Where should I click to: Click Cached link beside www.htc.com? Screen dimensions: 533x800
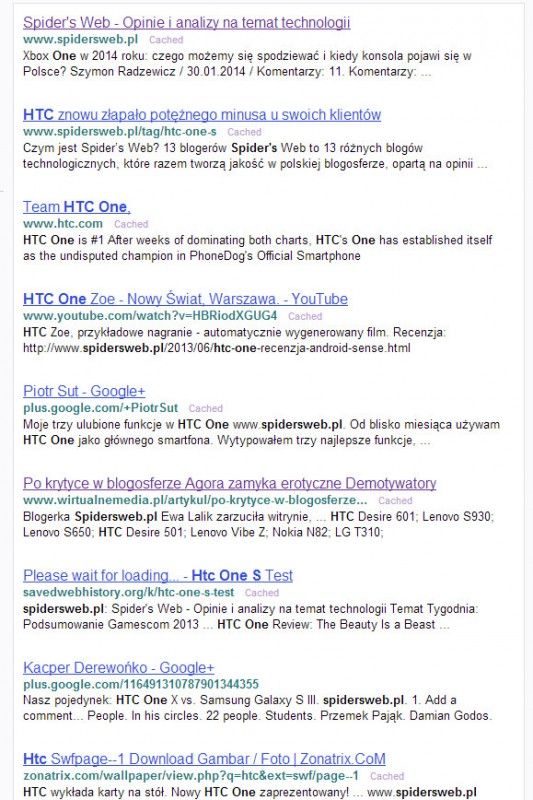[x=131, y=224]
